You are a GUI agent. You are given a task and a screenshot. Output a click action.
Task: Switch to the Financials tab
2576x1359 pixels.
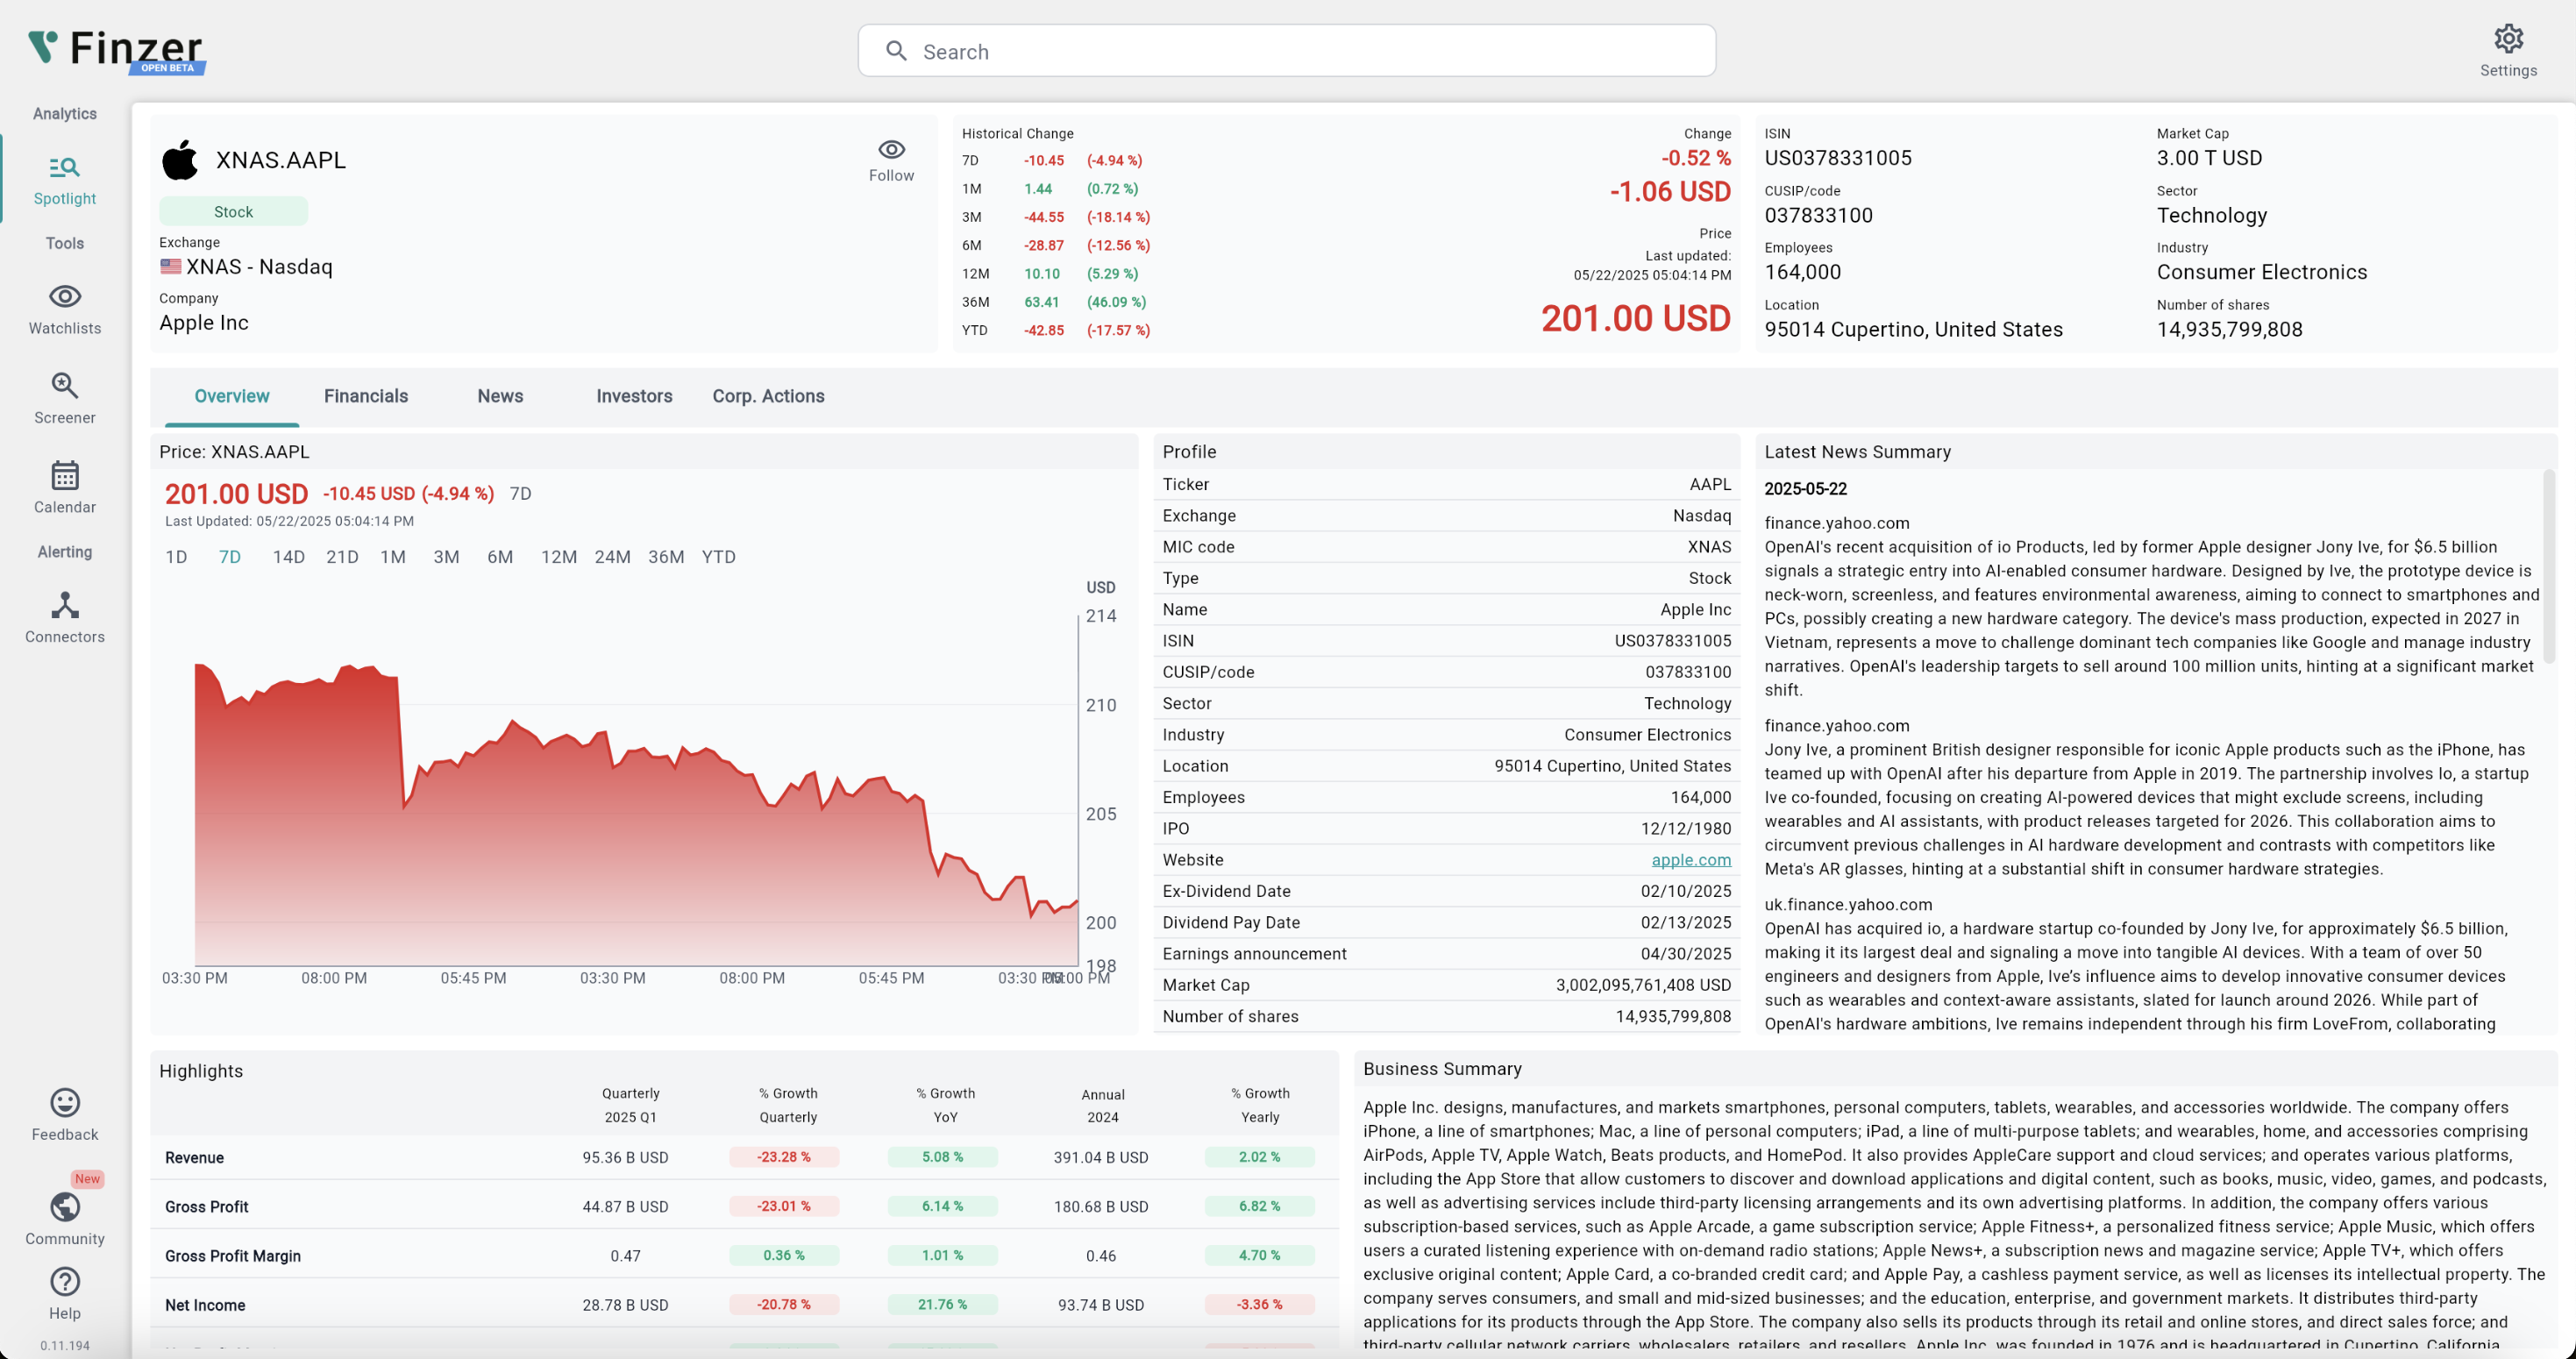[x=366, y=396]
